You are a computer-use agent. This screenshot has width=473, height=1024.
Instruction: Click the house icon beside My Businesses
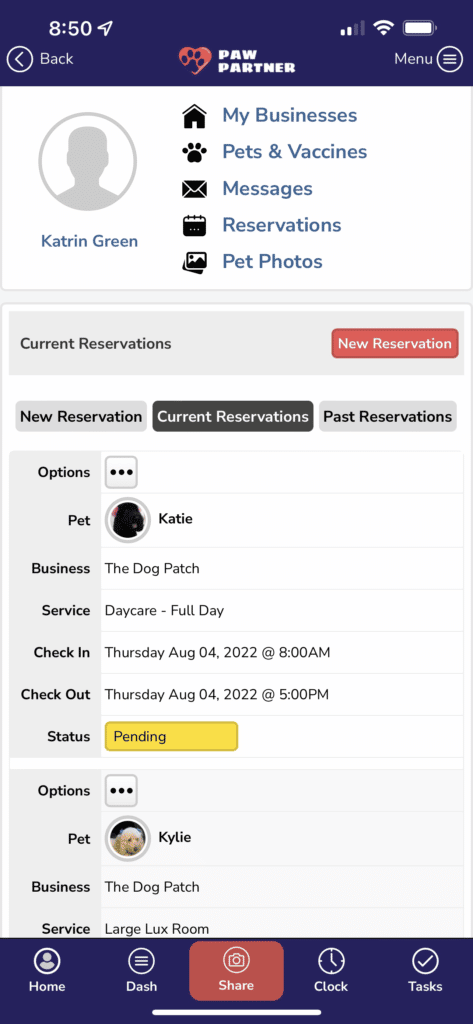pos(194,116)
